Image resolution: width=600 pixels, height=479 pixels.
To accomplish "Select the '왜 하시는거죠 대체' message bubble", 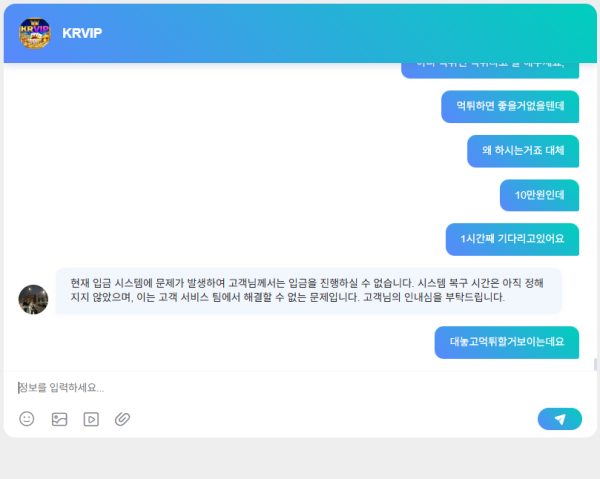I will (523, 150).
